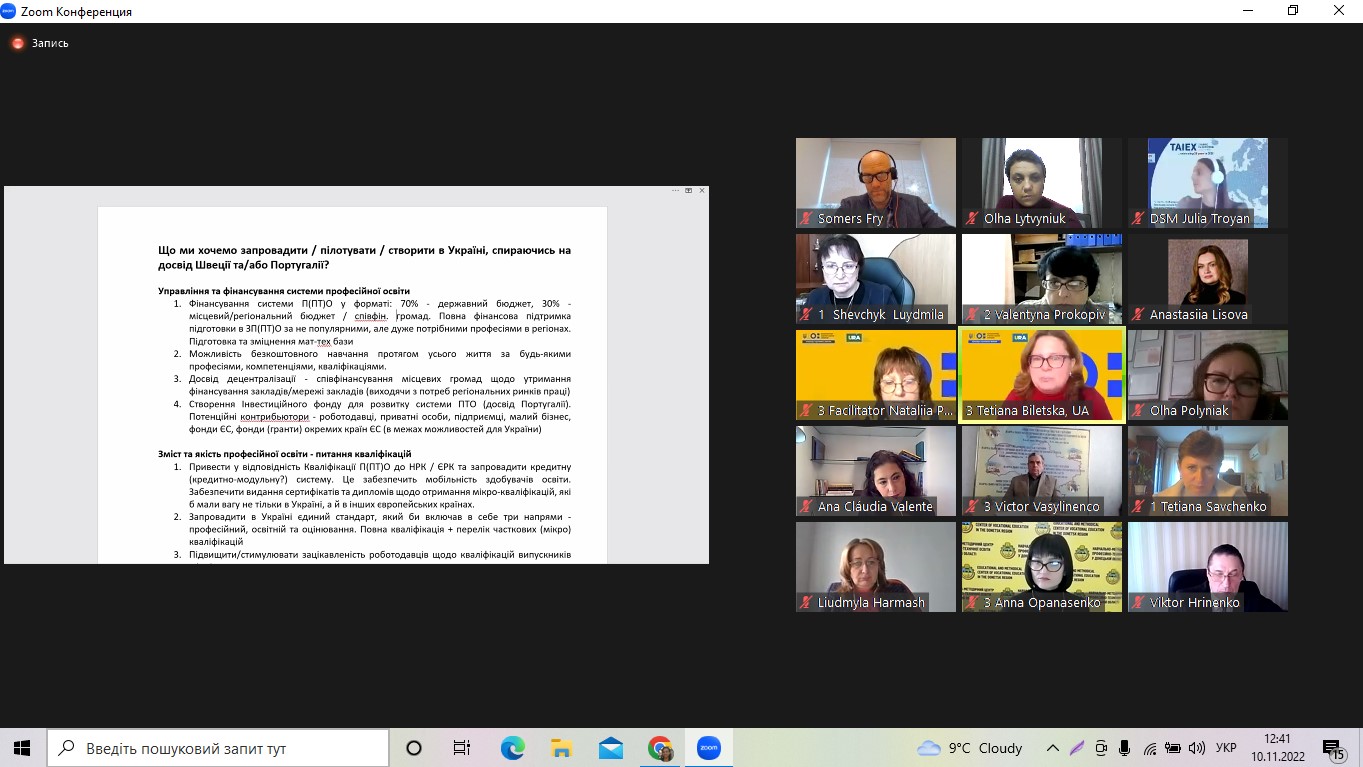The height and width of the screenshot is (767, 1363).
Task: Open the УКР keyboard language switcher
Action: (x=1226, y=748)
